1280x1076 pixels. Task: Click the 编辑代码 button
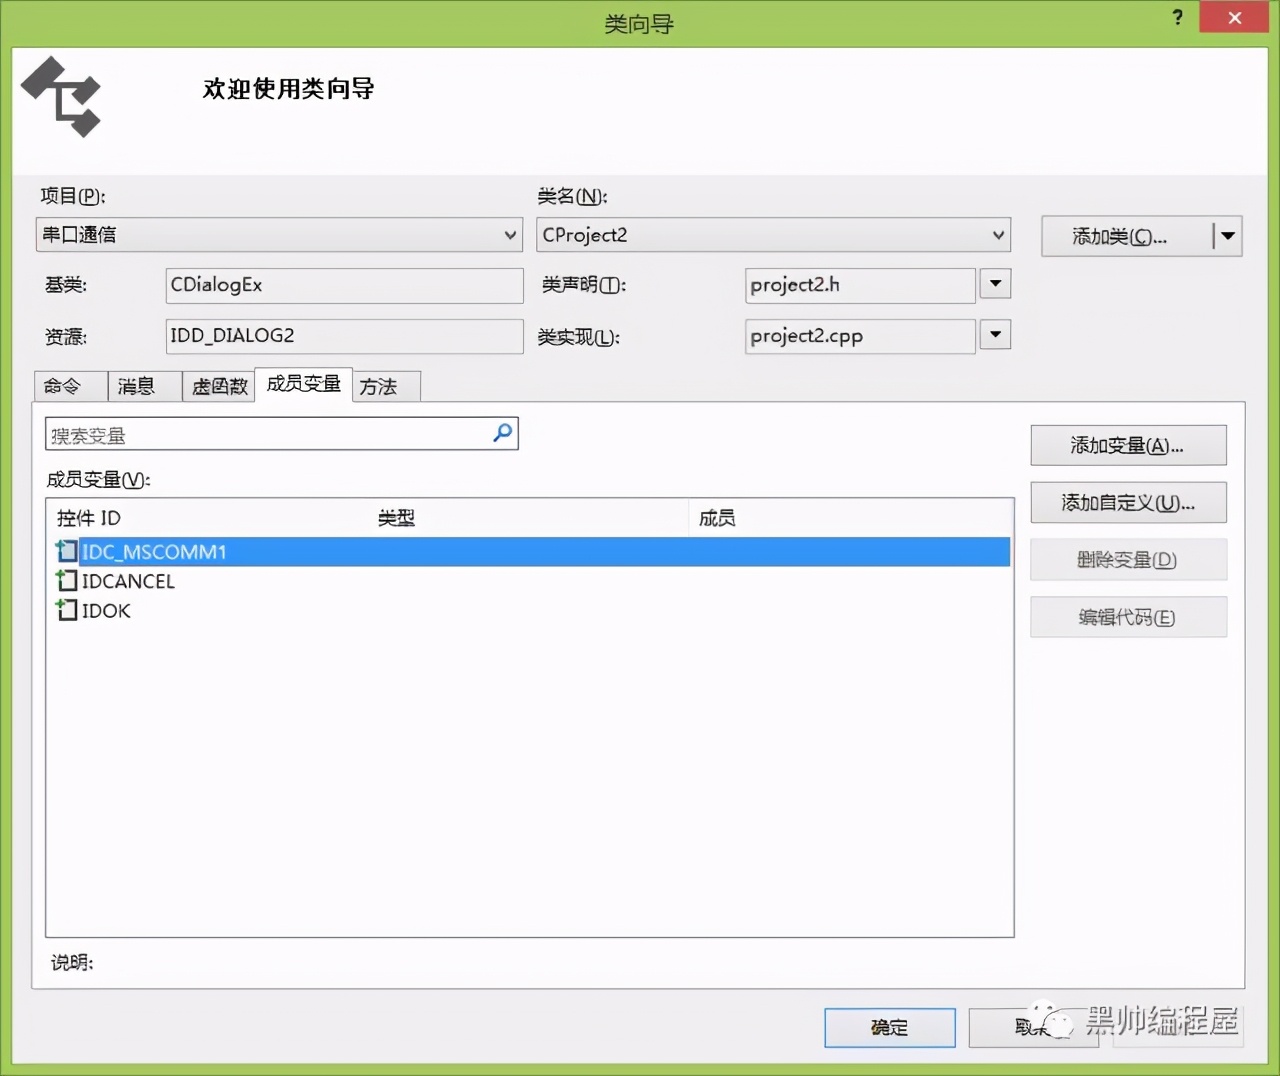click(1128, 617)
